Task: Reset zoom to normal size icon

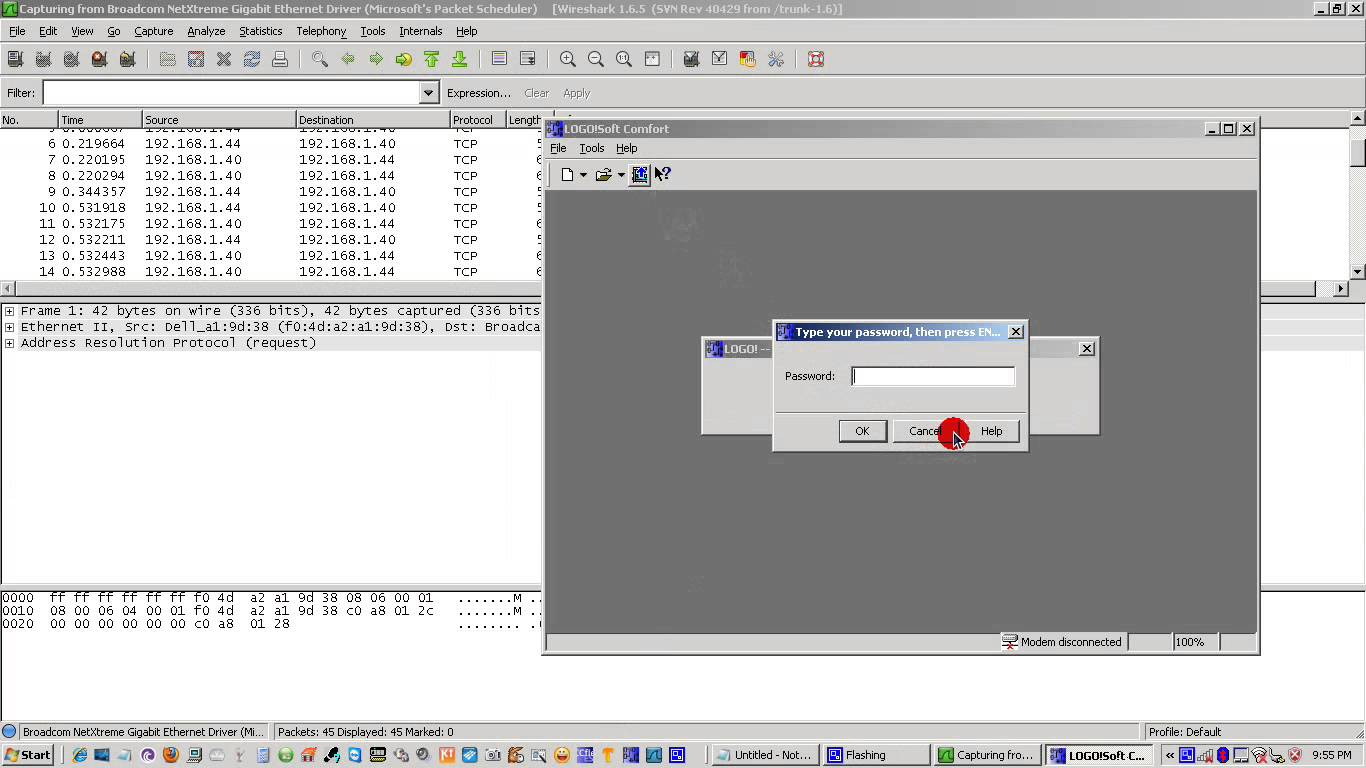Action: (x=623, y=59)
